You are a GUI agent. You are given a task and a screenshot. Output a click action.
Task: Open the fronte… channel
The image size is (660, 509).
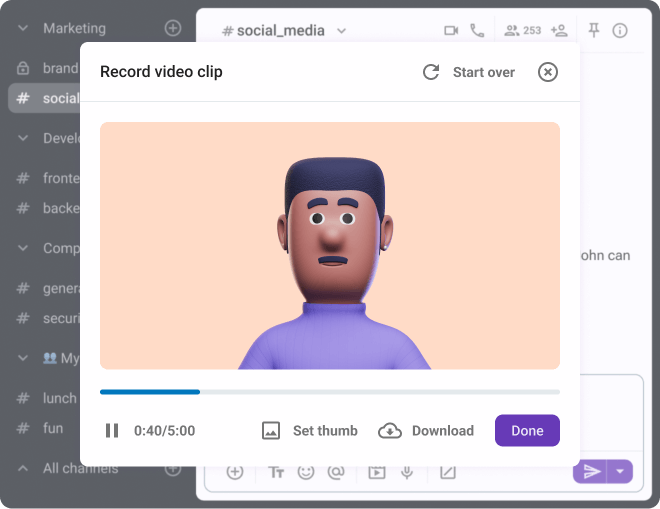point(47,178)
